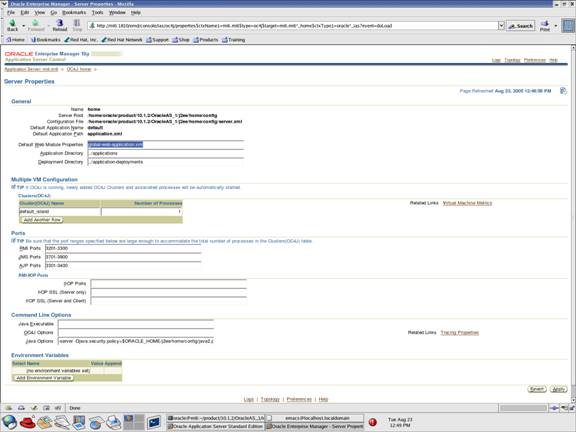This screenshot has height=432, width=576.
Task: Click the Search button next to URL bar
Action: pos(521,26)
